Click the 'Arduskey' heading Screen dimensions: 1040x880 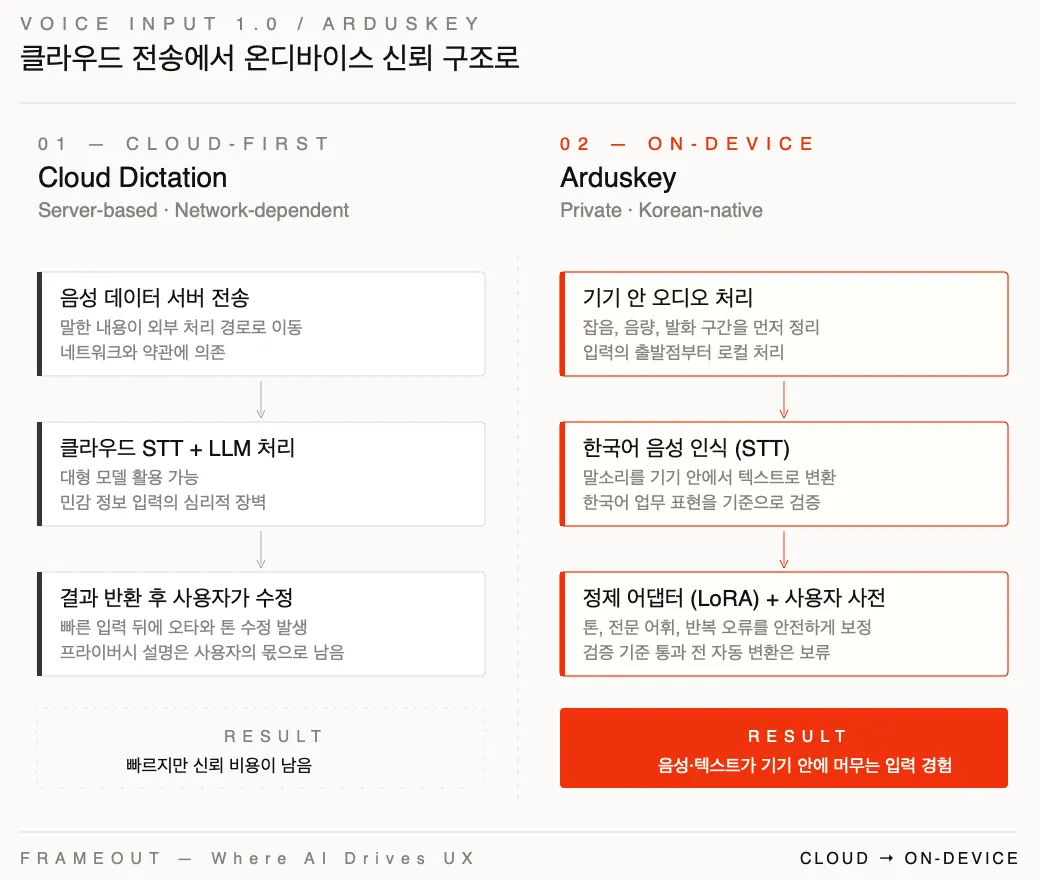click(618, 178)
